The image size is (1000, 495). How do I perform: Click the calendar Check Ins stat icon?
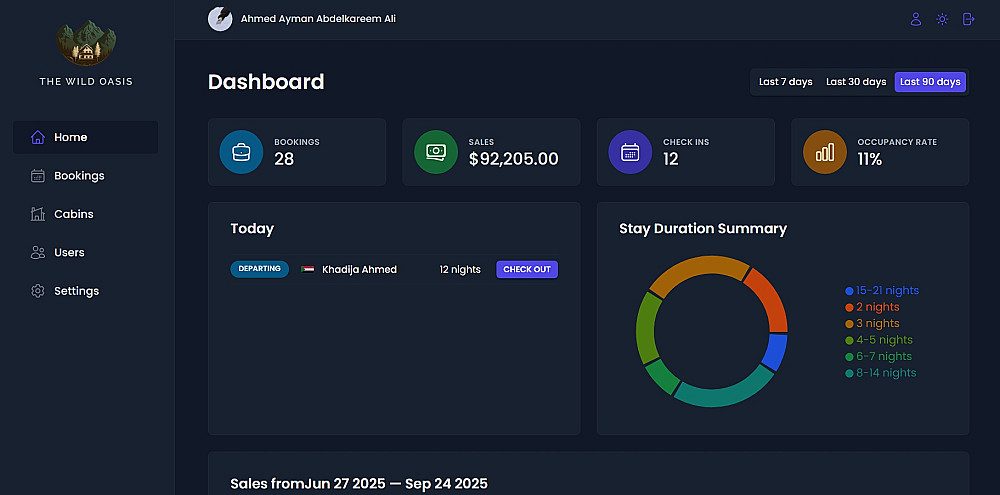tap(630, 152)
